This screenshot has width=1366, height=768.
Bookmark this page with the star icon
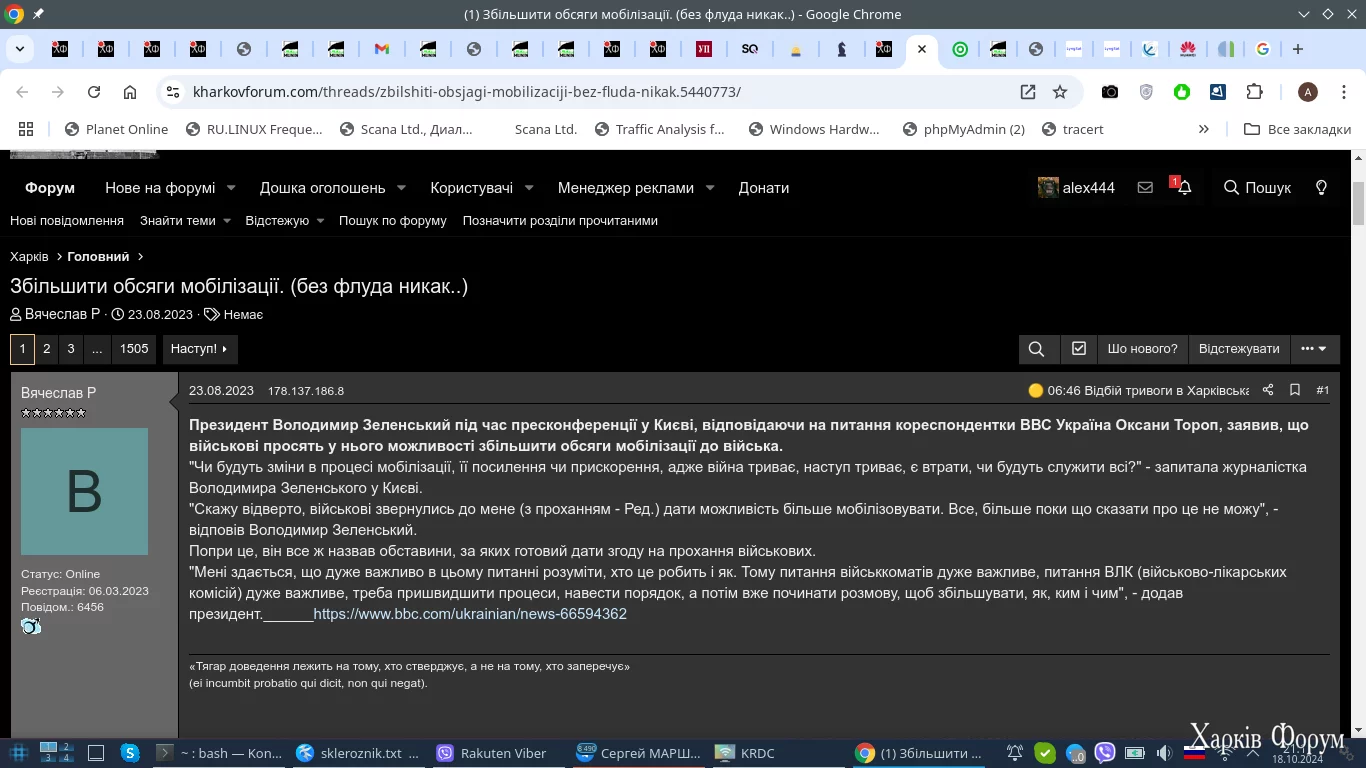(x=1060, y=92)
